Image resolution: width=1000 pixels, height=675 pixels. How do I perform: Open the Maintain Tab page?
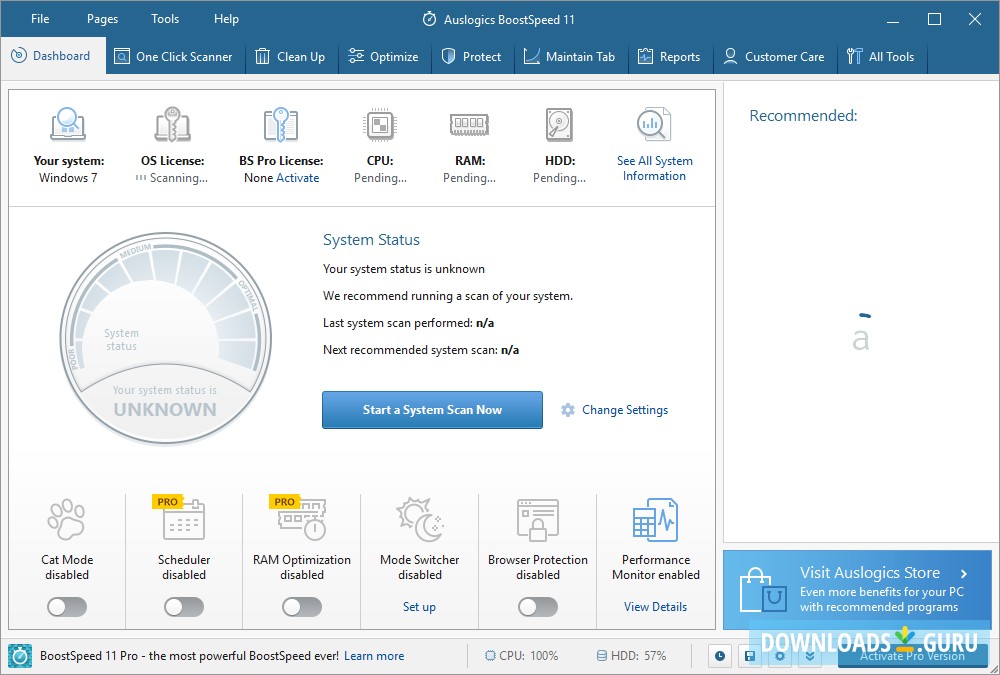(x=571, y=56)
